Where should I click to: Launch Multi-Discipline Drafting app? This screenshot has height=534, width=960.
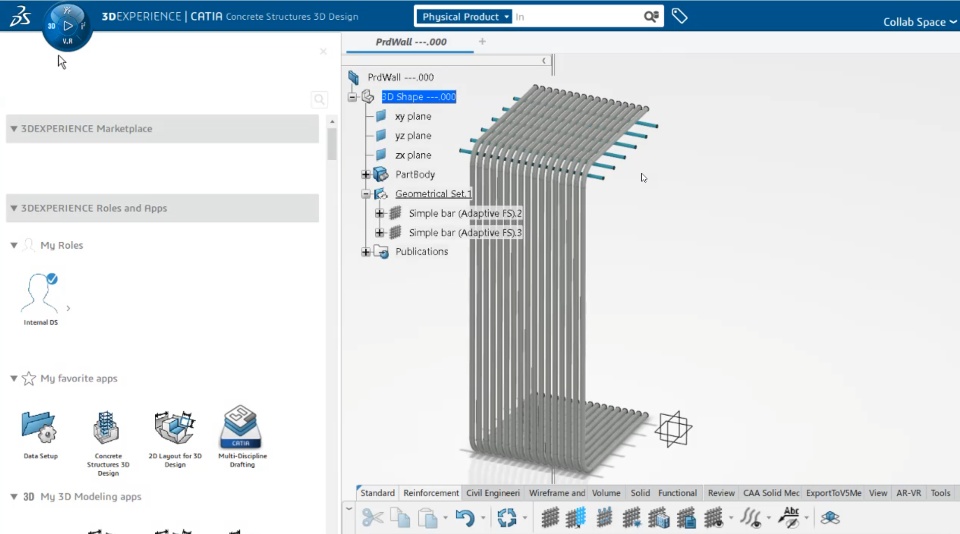[x=242, y=436]
